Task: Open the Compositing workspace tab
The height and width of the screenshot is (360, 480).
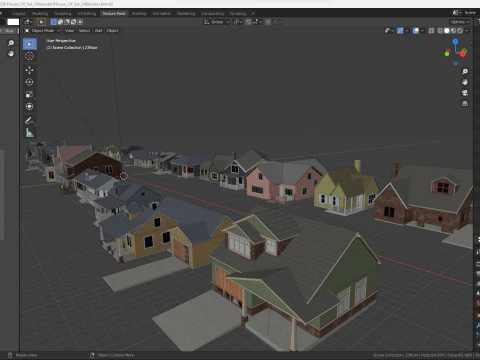Action: click(x=213, y=14)
